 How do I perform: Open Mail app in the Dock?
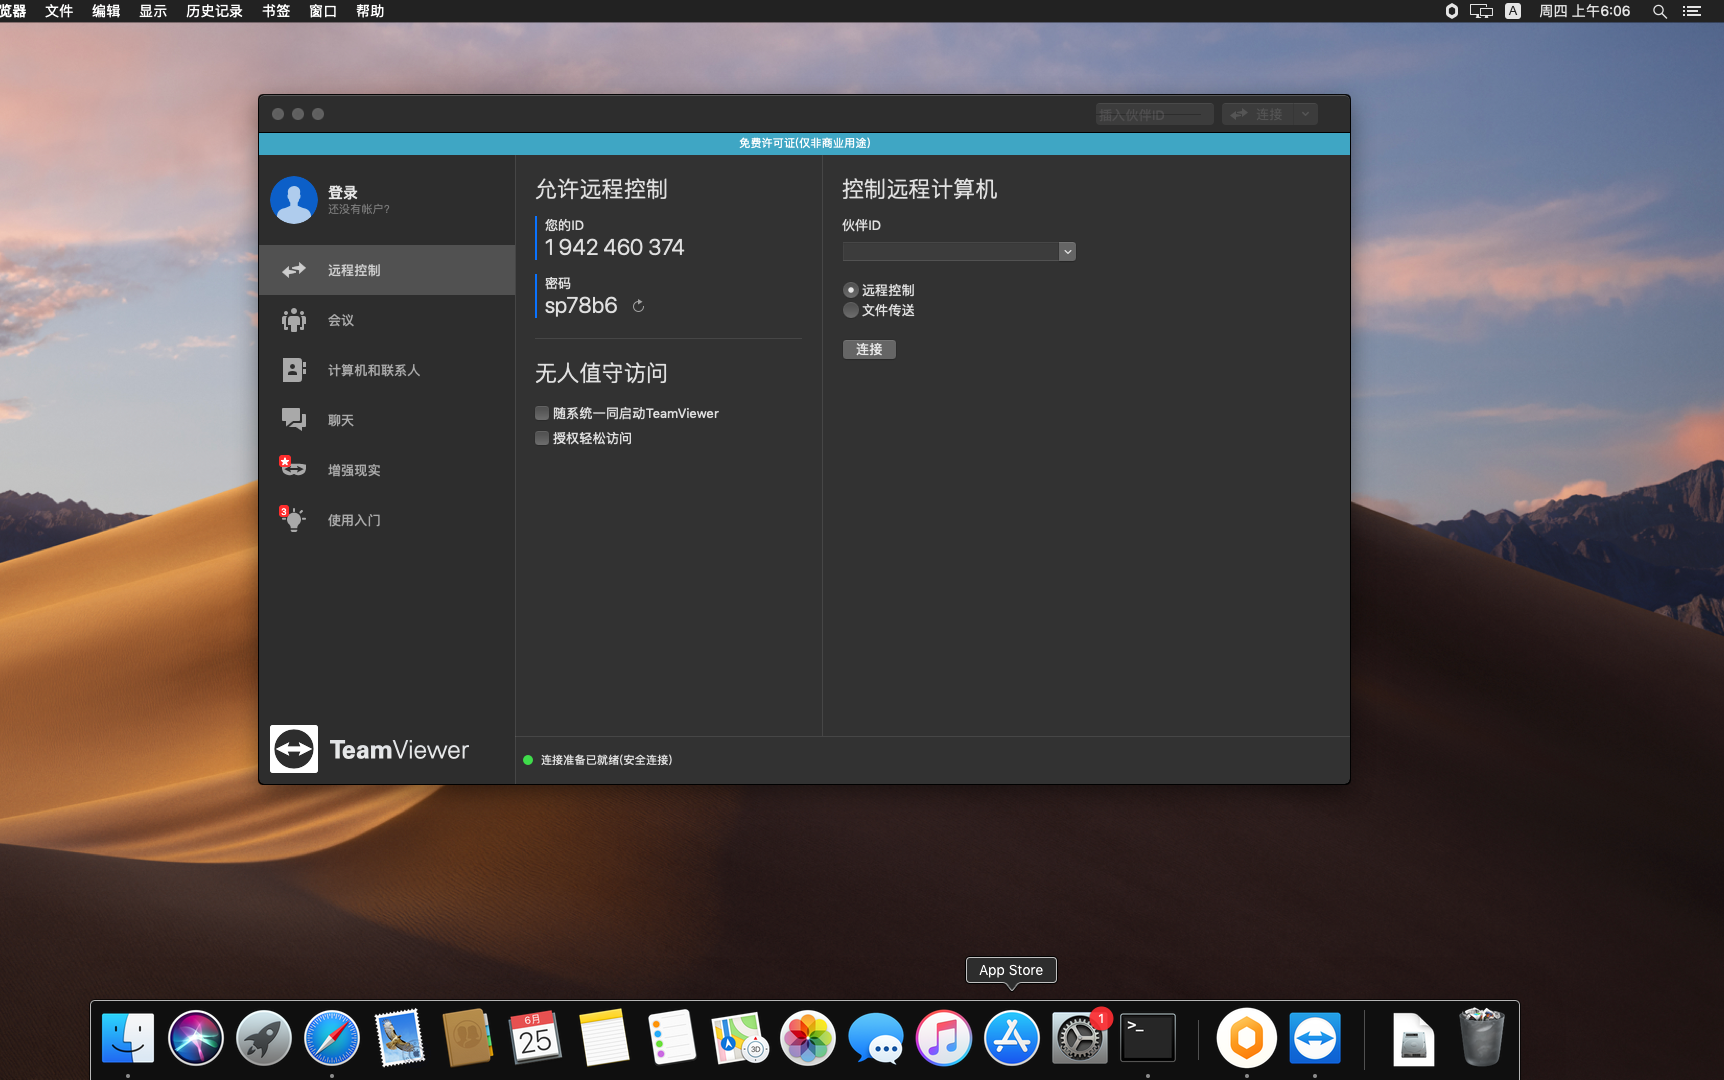[400, 1038]
